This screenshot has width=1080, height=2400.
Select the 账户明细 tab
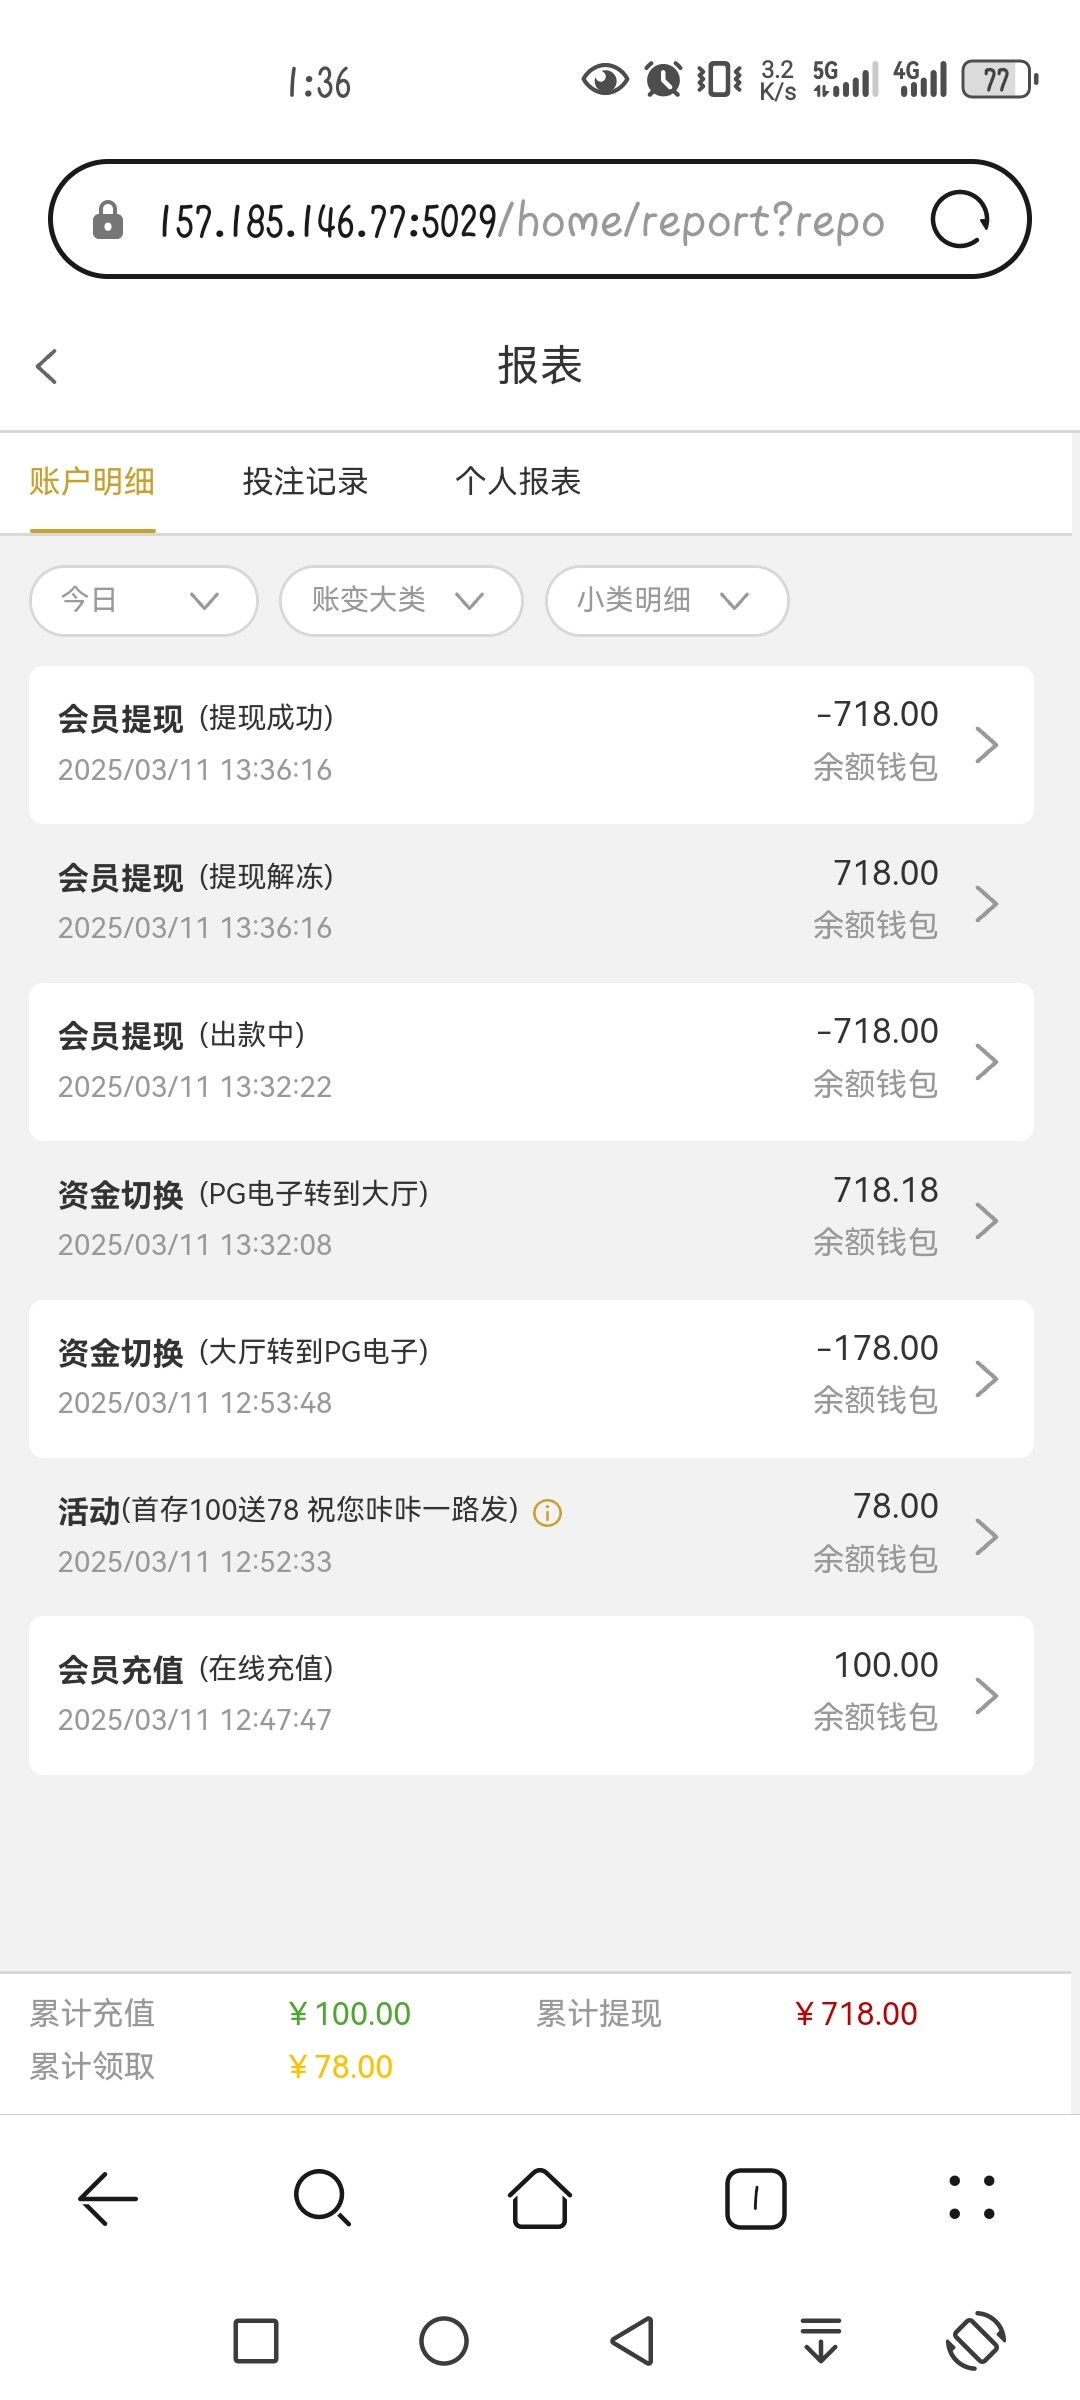[92, 482]
